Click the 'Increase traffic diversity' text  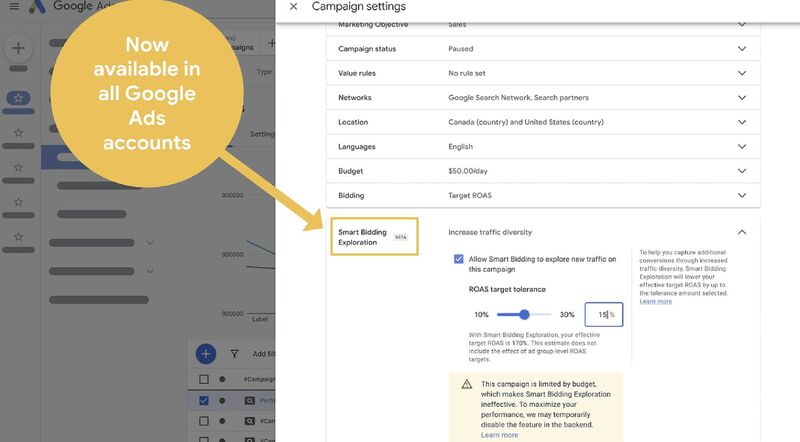pyautogui.click(x=490, y=232)
